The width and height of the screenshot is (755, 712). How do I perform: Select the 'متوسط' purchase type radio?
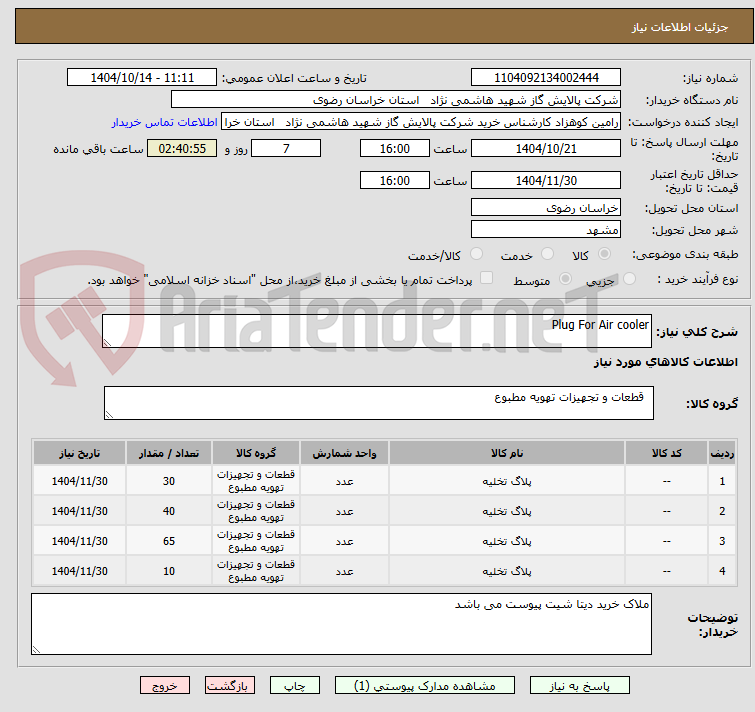pyautogui.click(x=565, y=279)
